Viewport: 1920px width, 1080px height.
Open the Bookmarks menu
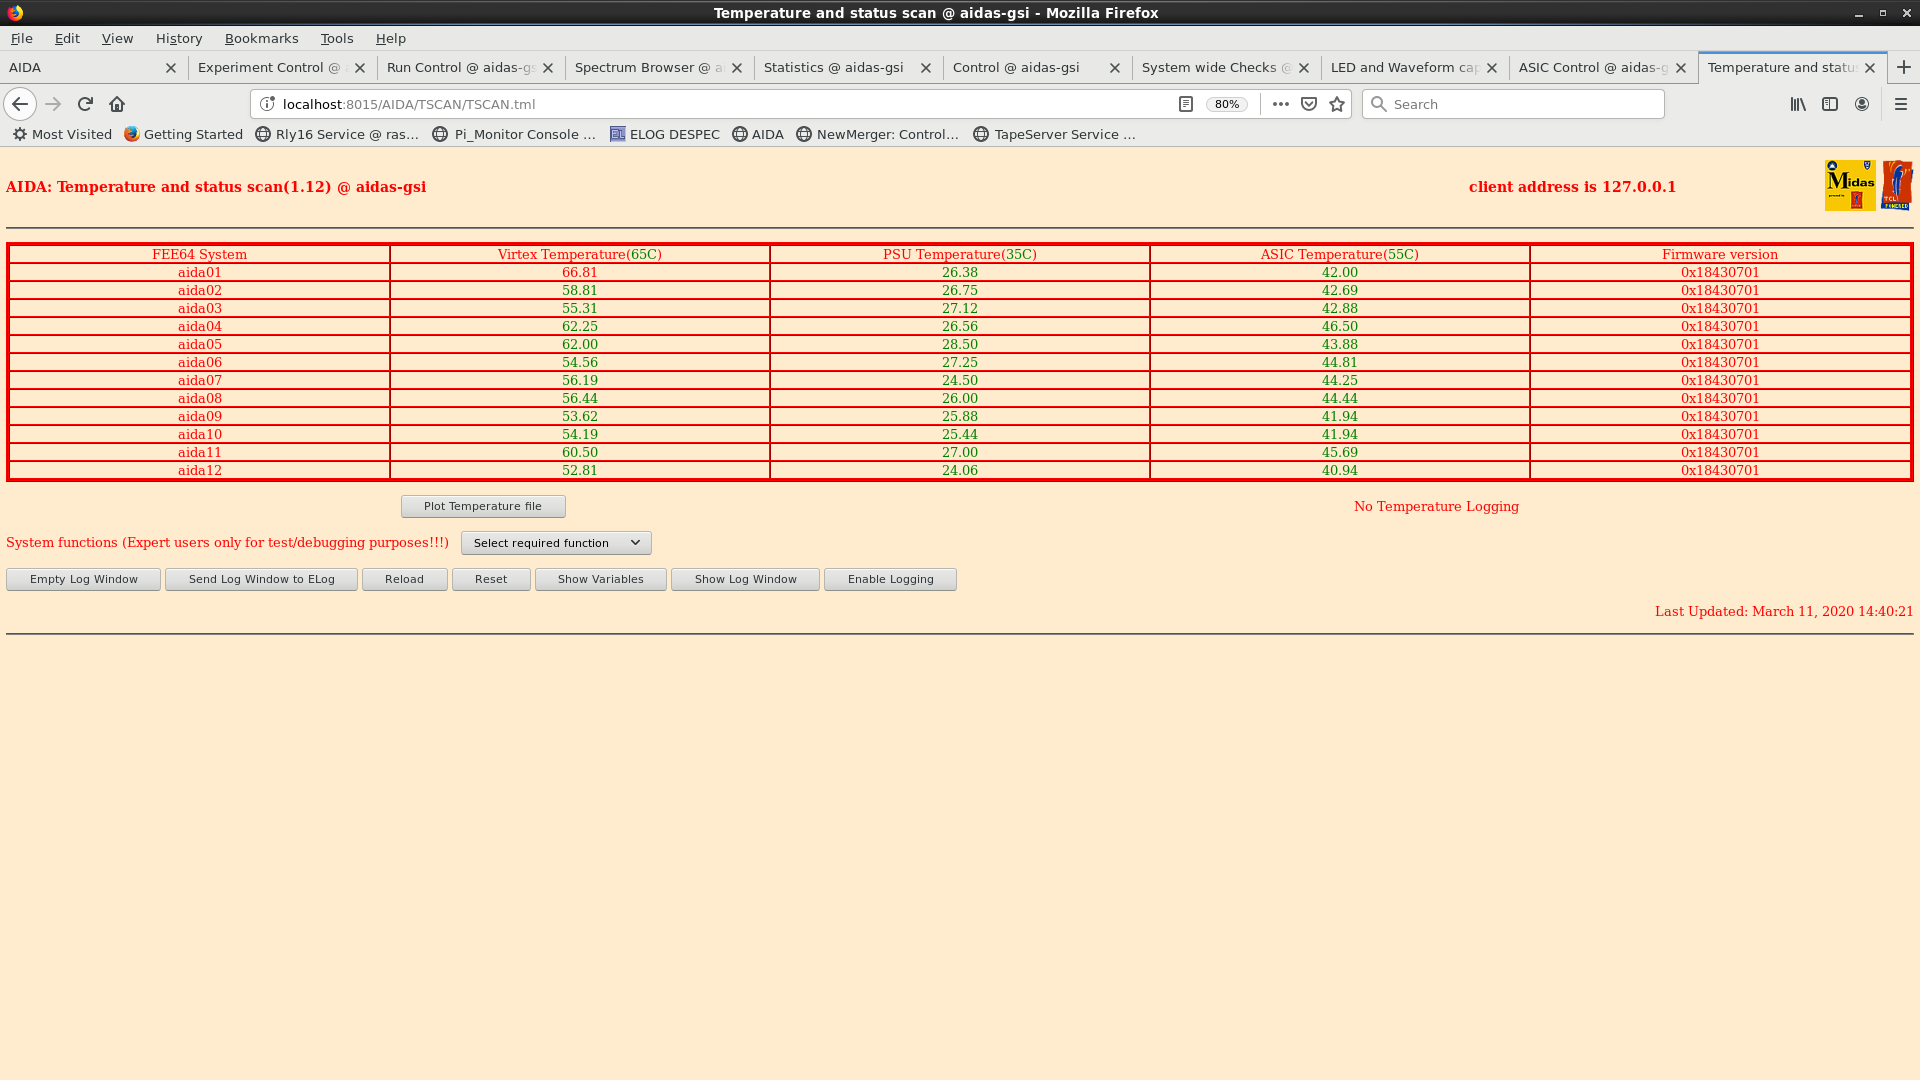tap(261, 38)
